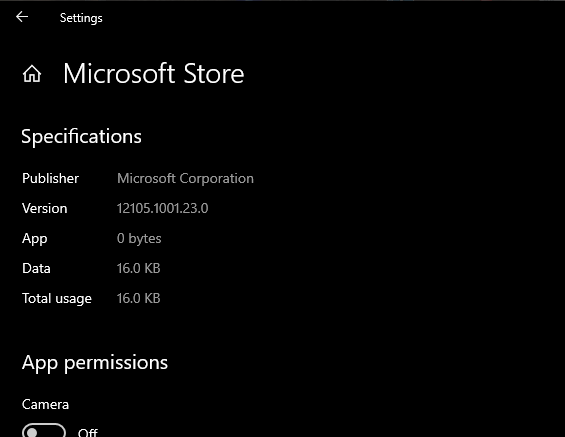Select version number 12105.1001.23.0

coord(163,208)
